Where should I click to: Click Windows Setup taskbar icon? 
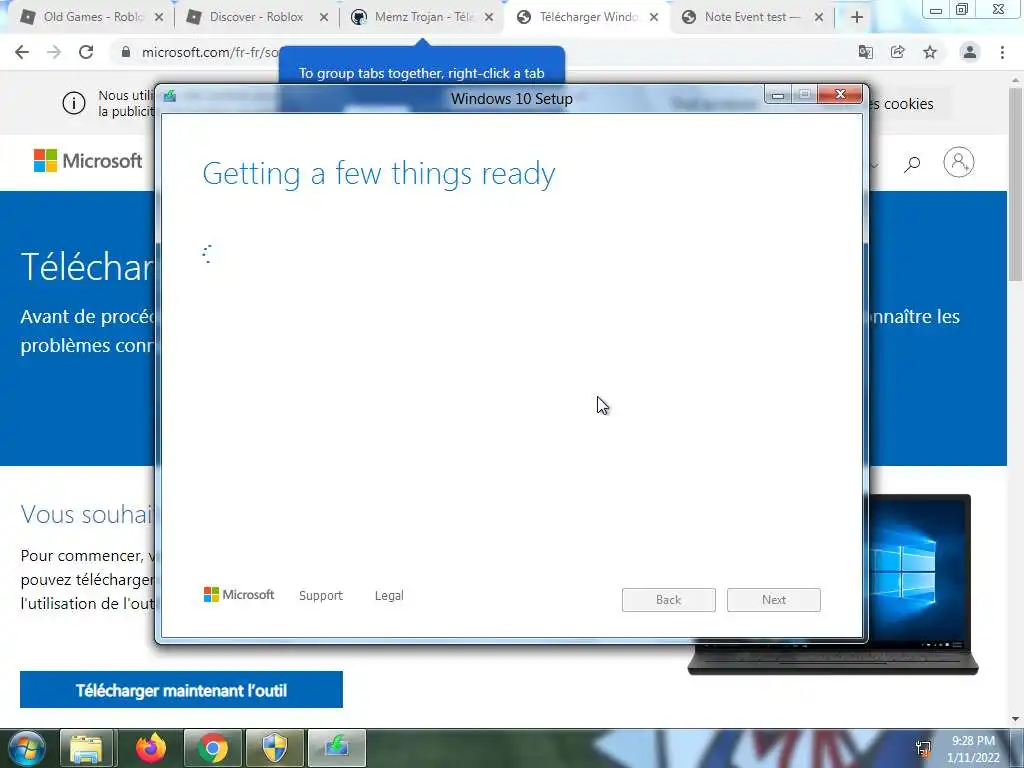(x=336, y=748)
